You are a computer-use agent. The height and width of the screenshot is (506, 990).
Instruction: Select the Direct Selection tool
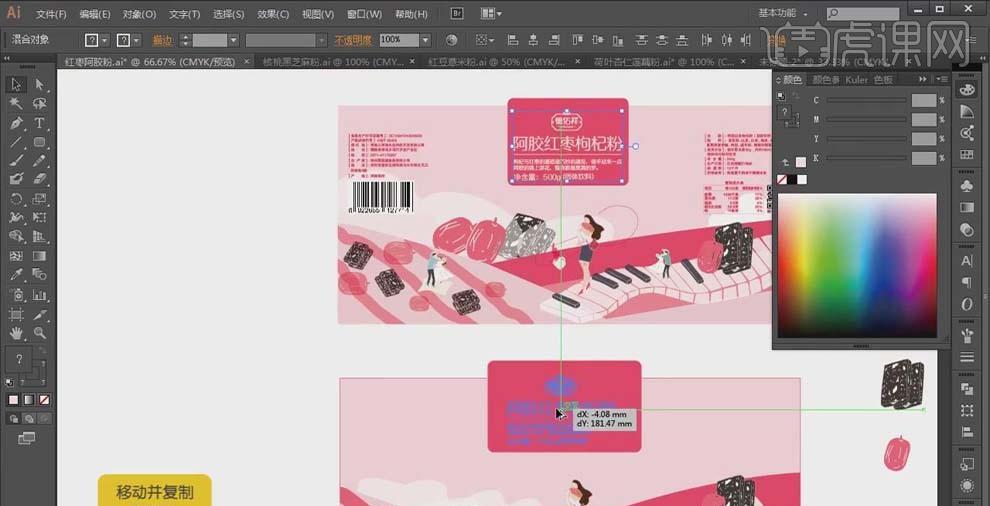point(39,85)
